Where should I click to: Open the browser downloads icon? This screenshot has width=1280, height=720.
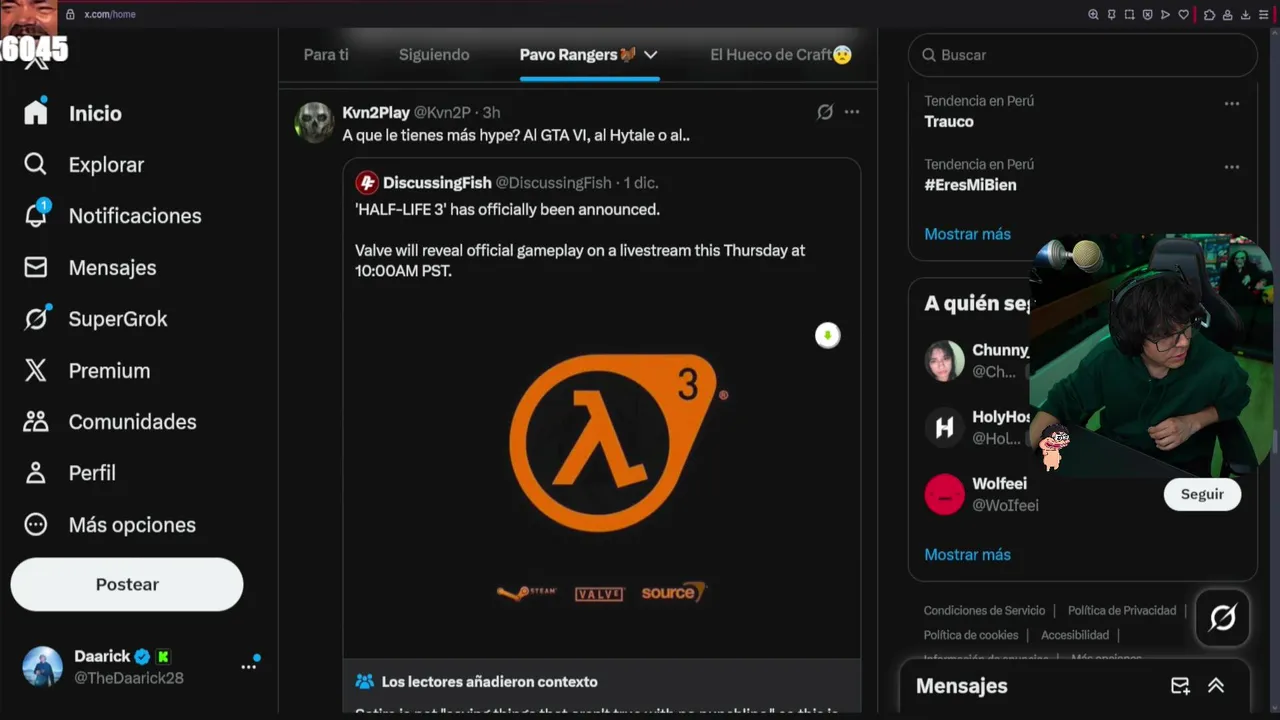pos(1245,14)
